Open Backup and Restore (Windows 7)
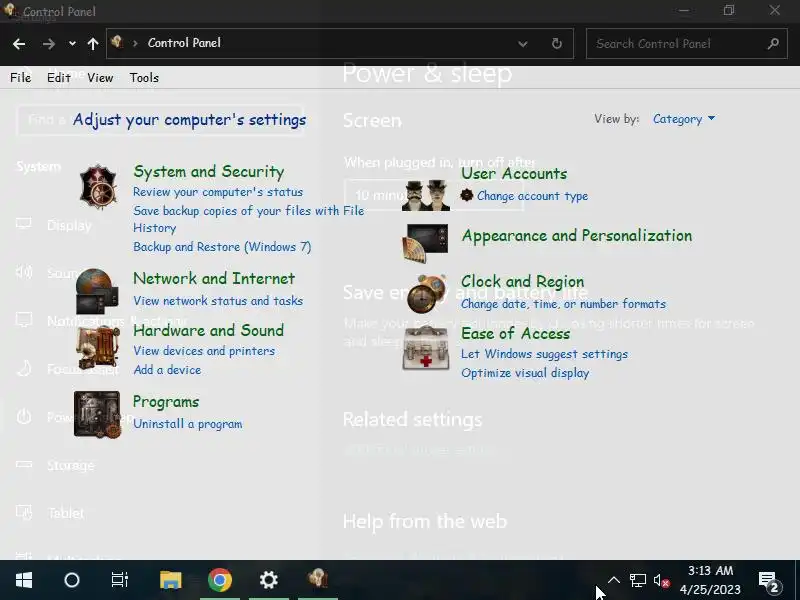Screen dimensions: 800x600 (222, 247)
